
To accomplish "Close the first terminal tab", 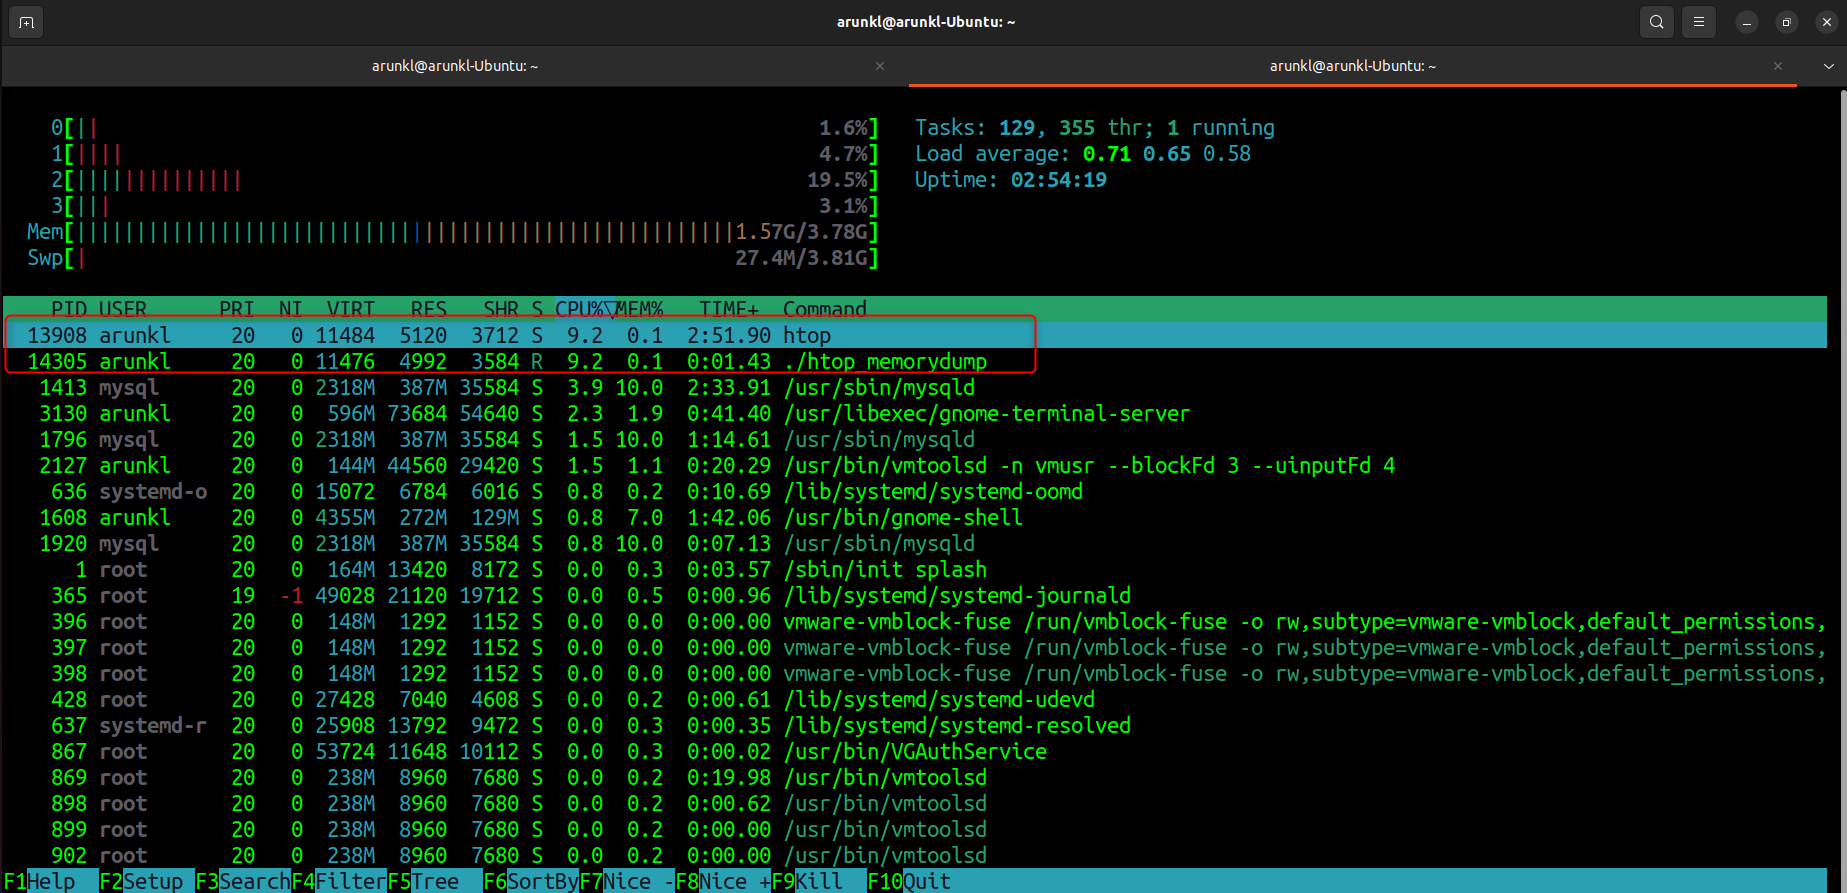I will pos(880,66).
